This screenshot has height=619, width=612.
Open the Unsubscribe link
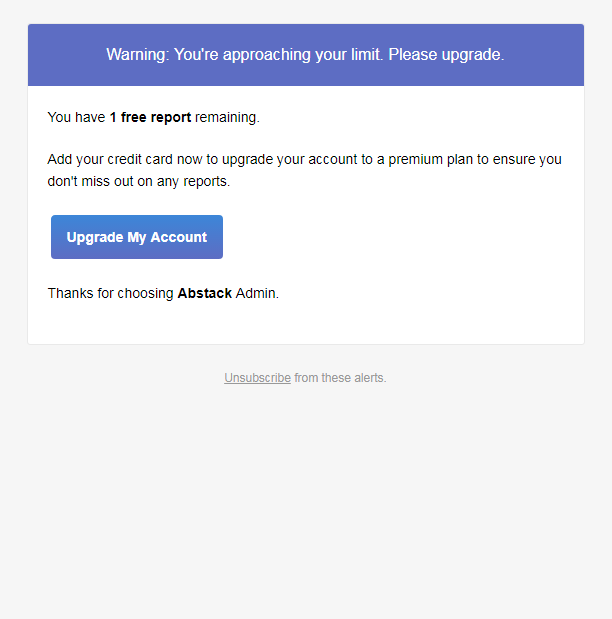pyautogui.click(x=257, y=378)
